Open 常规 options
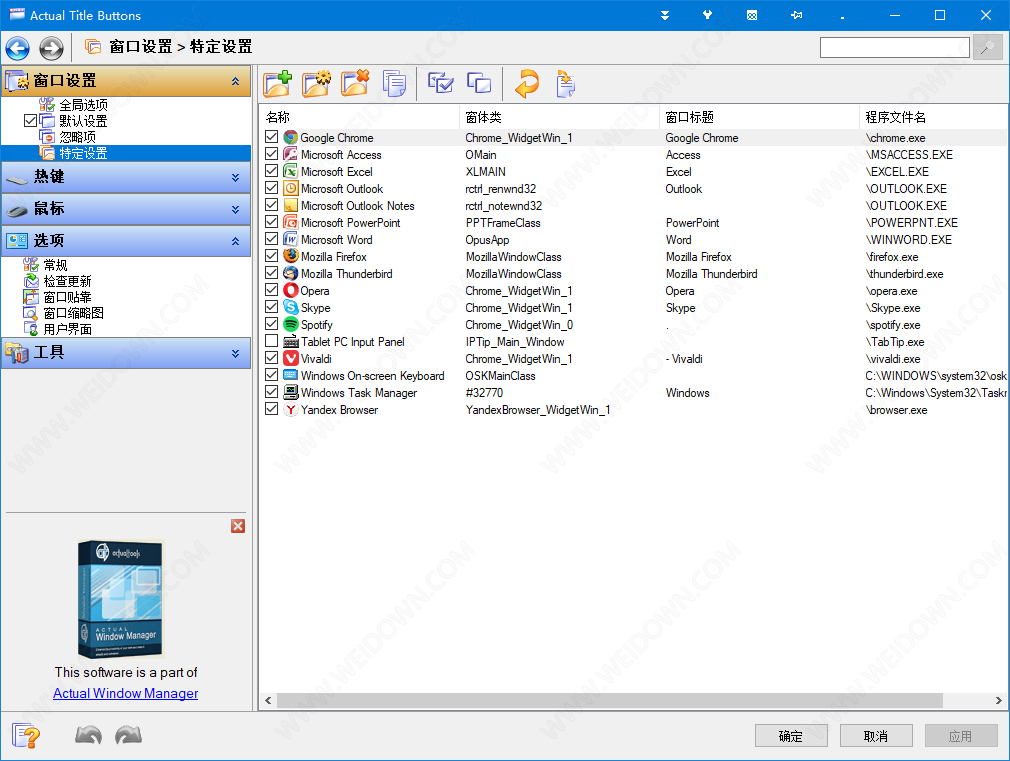 pos(55,265)
